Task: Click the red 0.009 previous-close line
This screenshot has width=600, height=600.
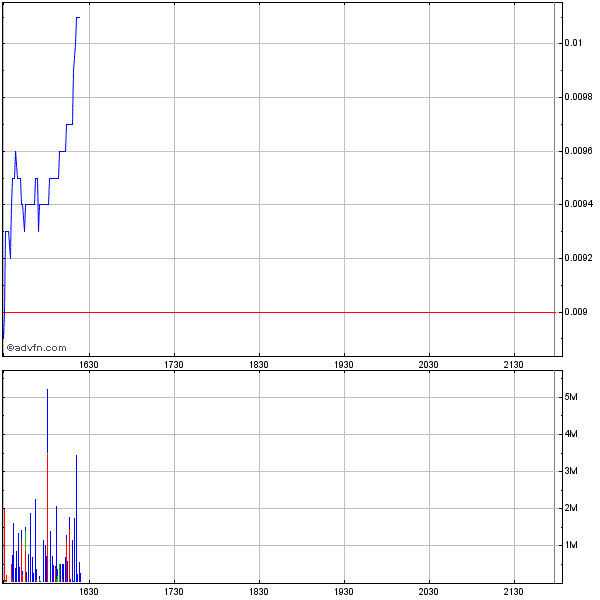Action: click(x=279, y=313)
